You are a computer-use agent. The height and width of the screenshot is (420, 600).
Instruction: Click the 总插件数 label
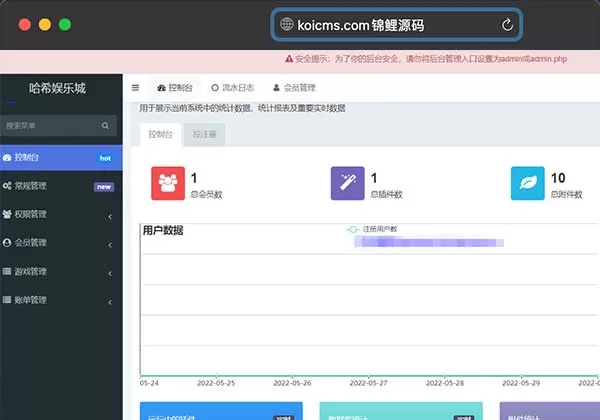386,194
